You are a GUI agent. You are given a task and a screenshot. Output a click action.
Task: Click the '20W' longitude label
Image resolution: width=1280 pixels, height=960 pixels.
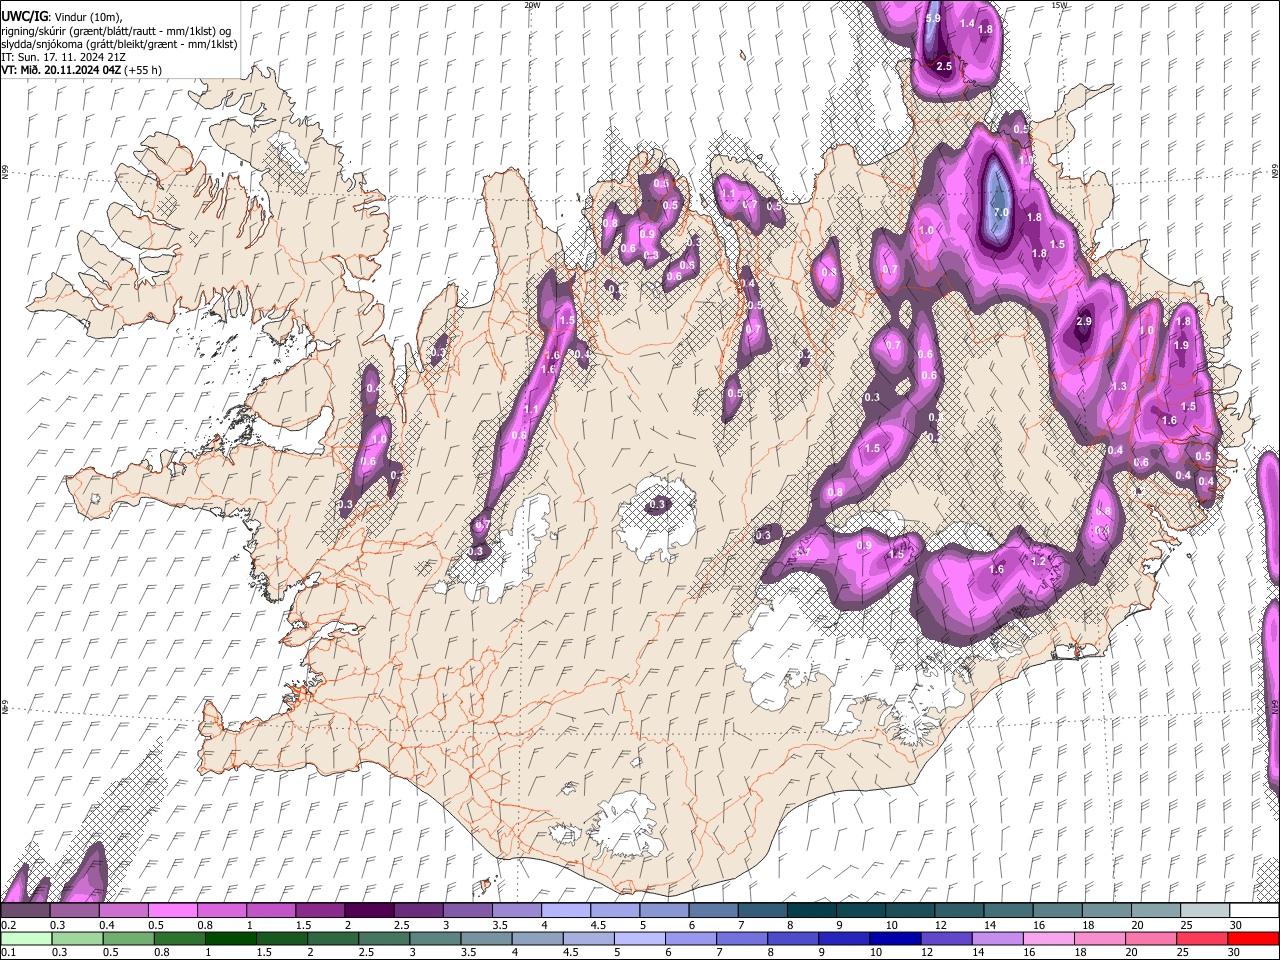coord(532,5)
